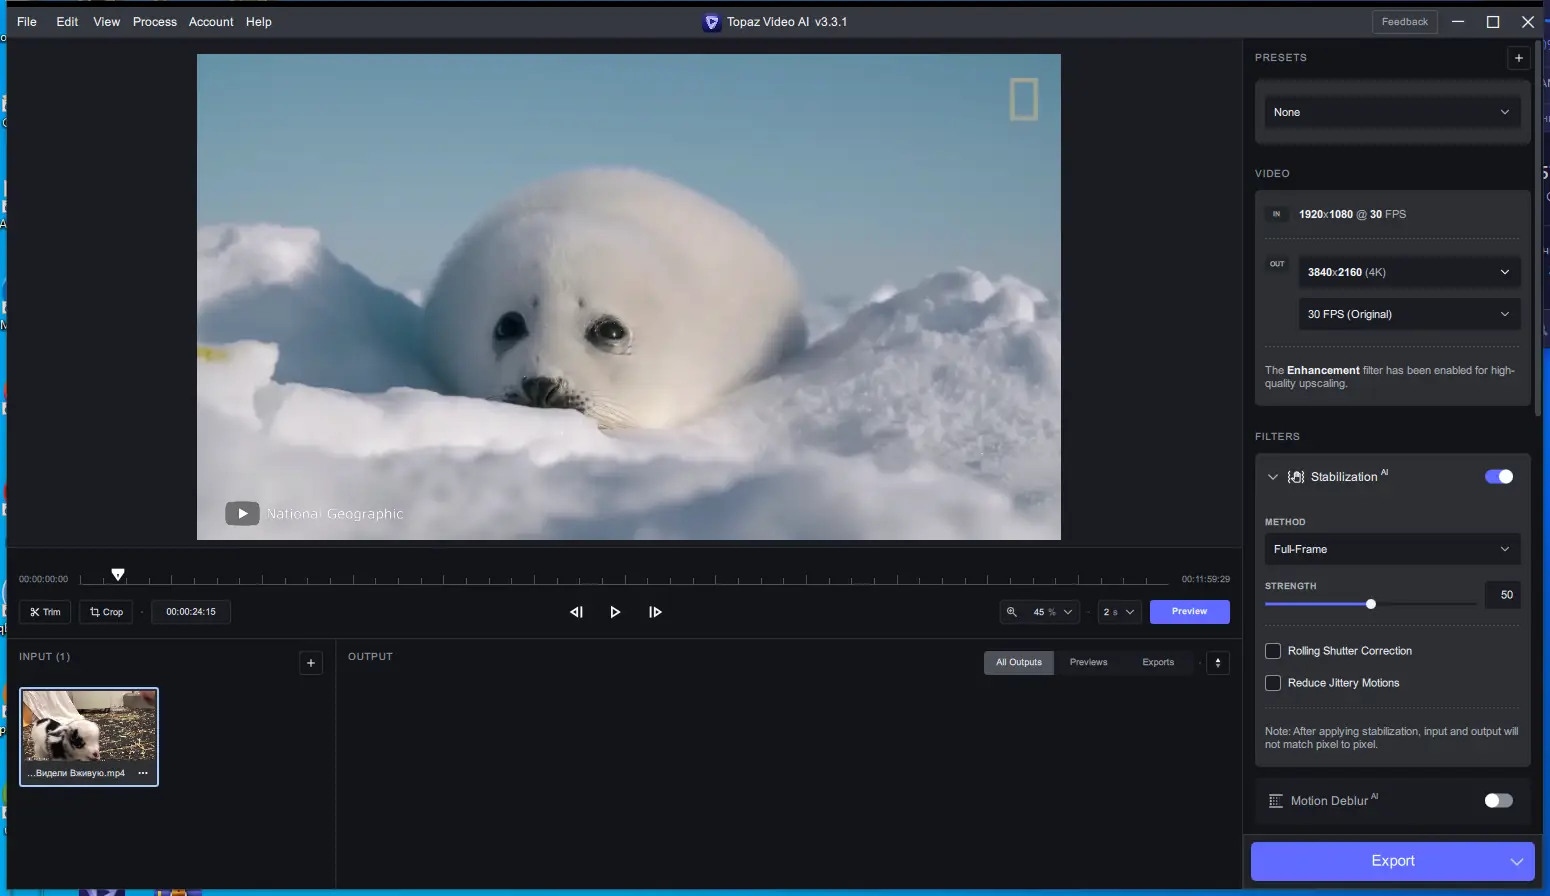Disable the Stabilization filter toggle

(1498, 477)
